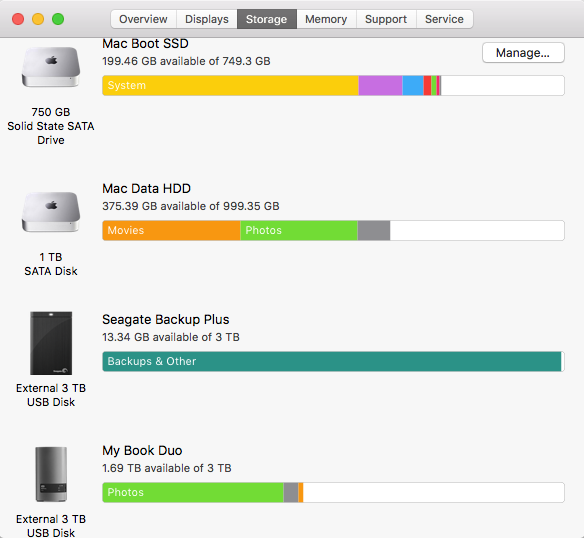Viewport: 584px width, 538px height.
Task: Switch to the Service tab
Action: [x=444, y=19]
